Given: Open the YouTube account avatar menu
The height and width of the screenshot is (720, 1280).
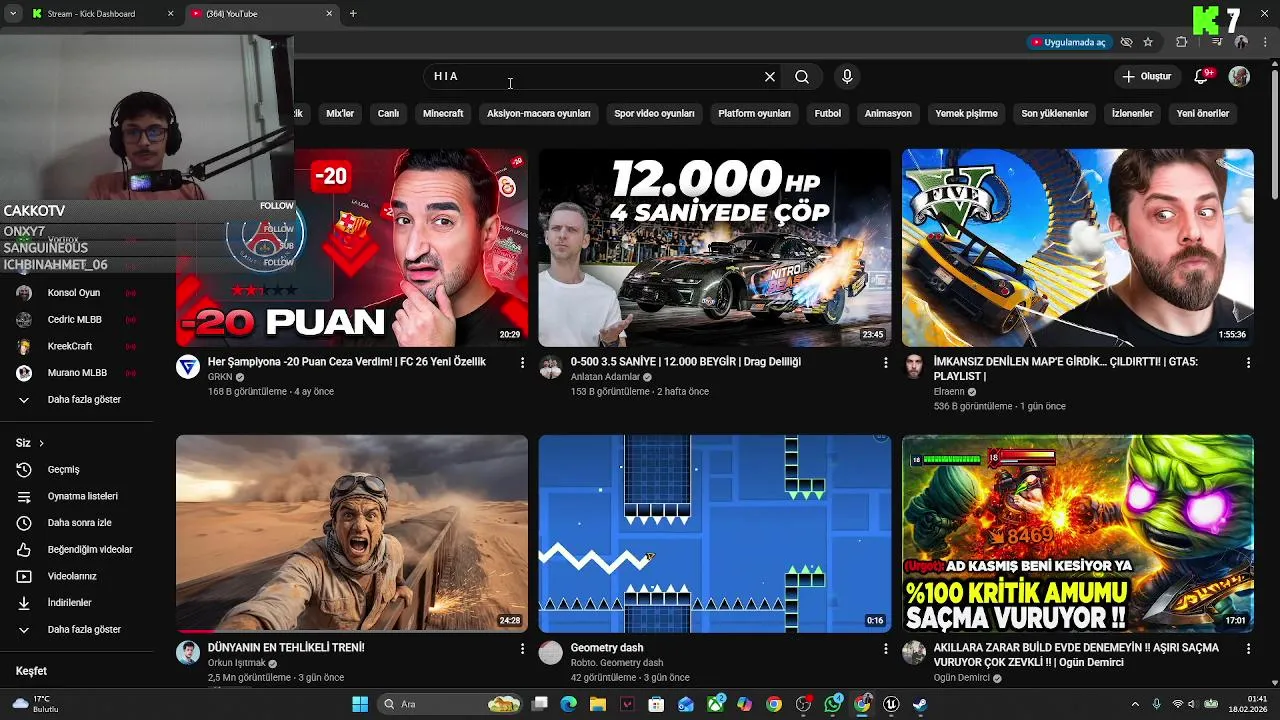Looking at the screenshot, I should [1239, 76].
